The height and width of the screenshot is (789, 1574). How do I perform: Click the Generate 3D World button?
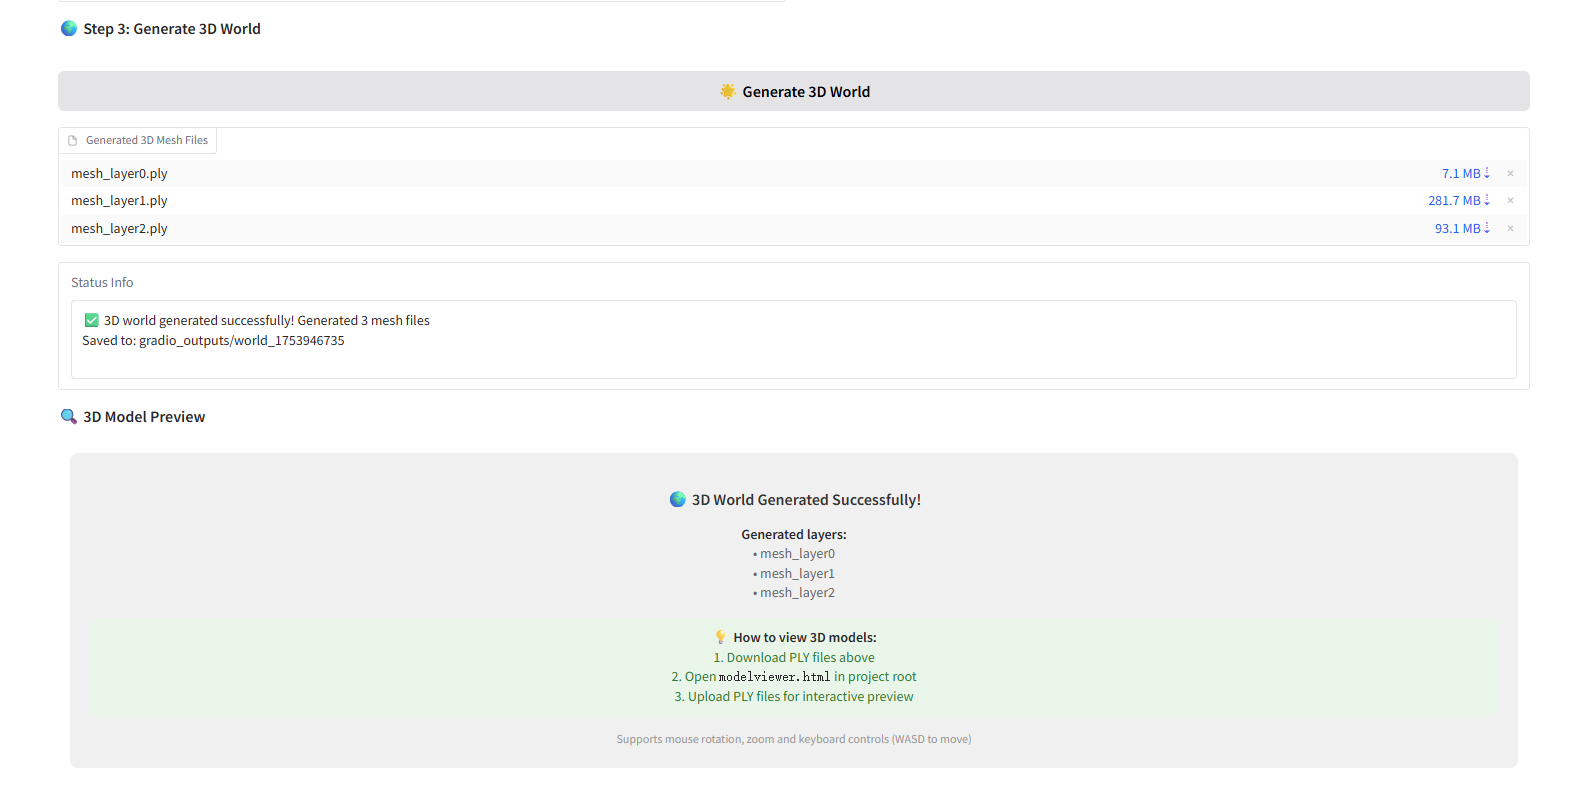pyautogui.click(x=793, y=91)
